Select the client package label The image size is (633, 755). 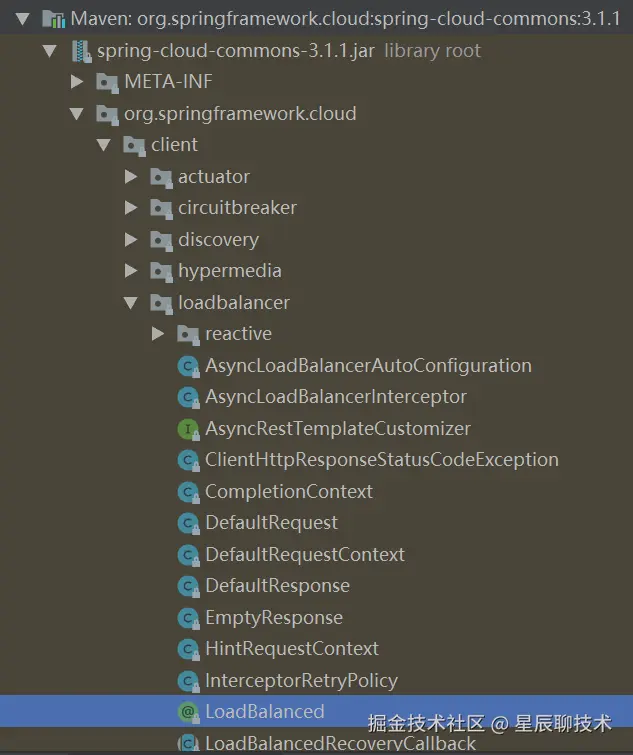pos(174,145)
